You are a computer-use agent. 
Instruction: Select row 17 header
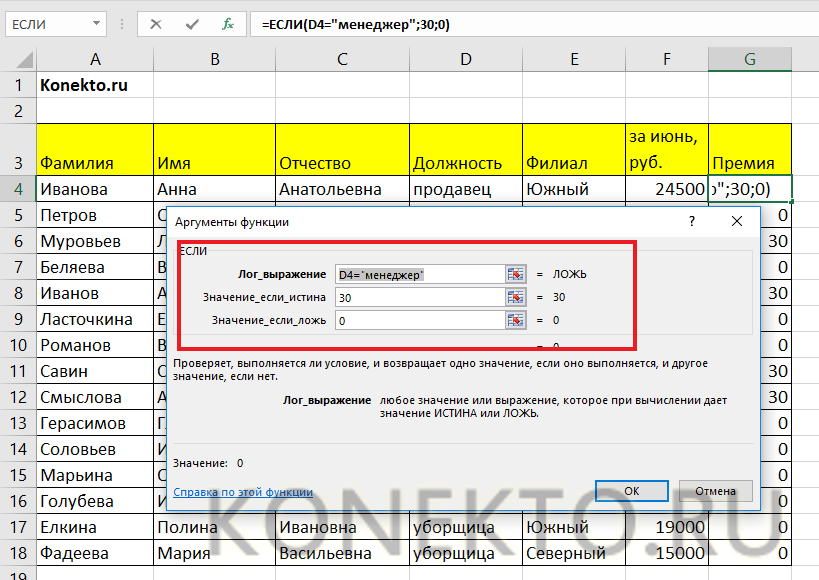click(17, 527)
